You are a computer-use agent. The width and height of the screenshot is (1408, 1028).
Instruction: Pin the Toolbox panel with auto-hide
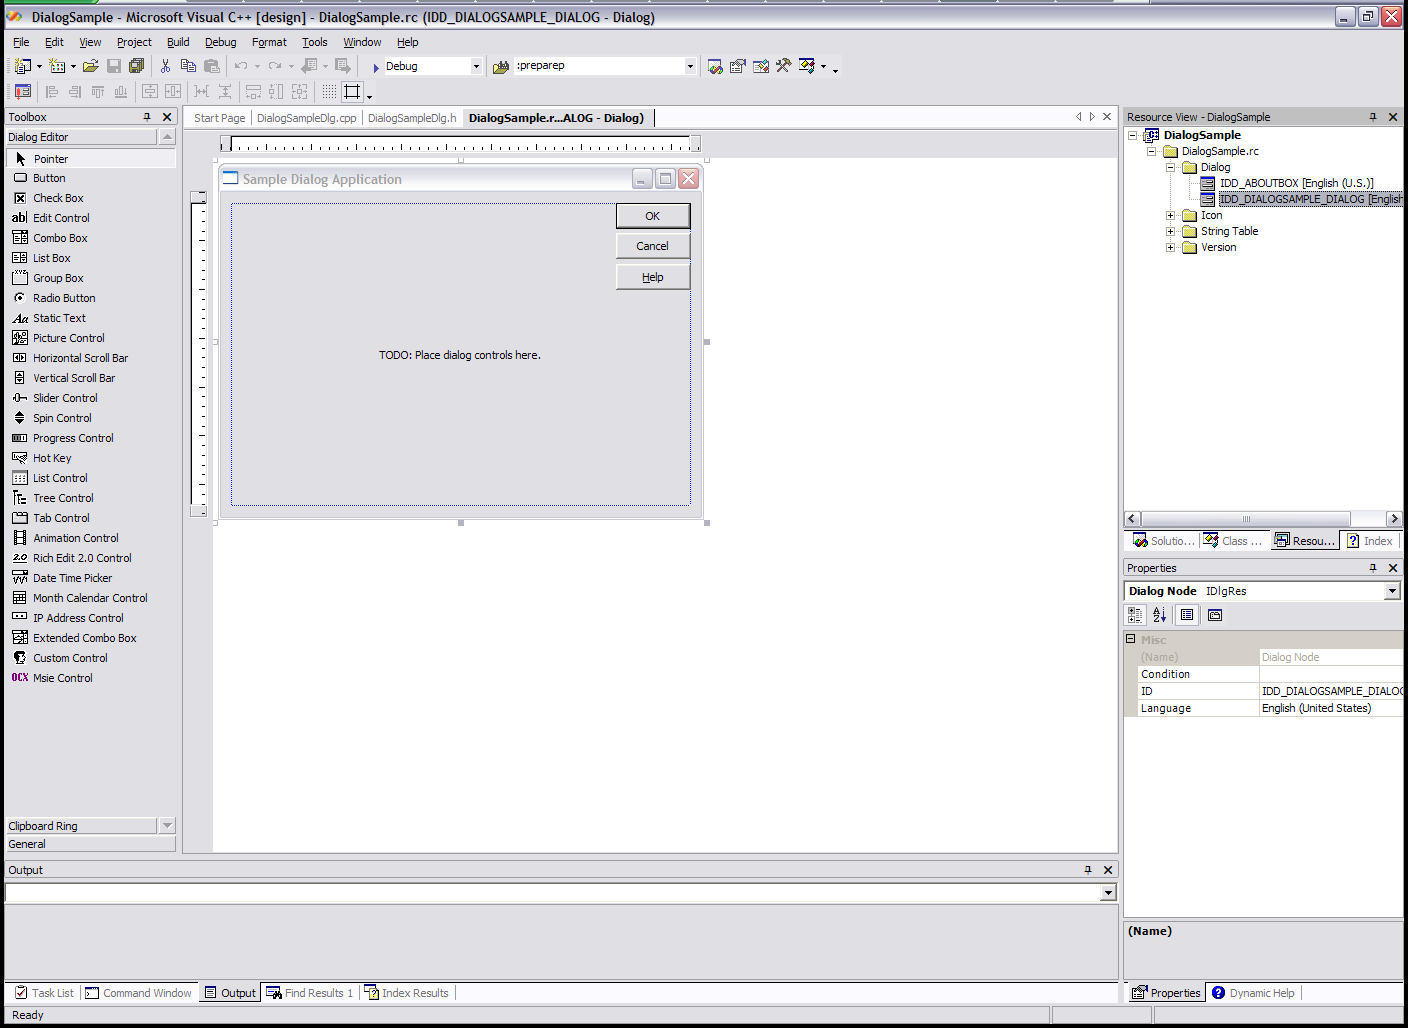[x=147, y=117]
